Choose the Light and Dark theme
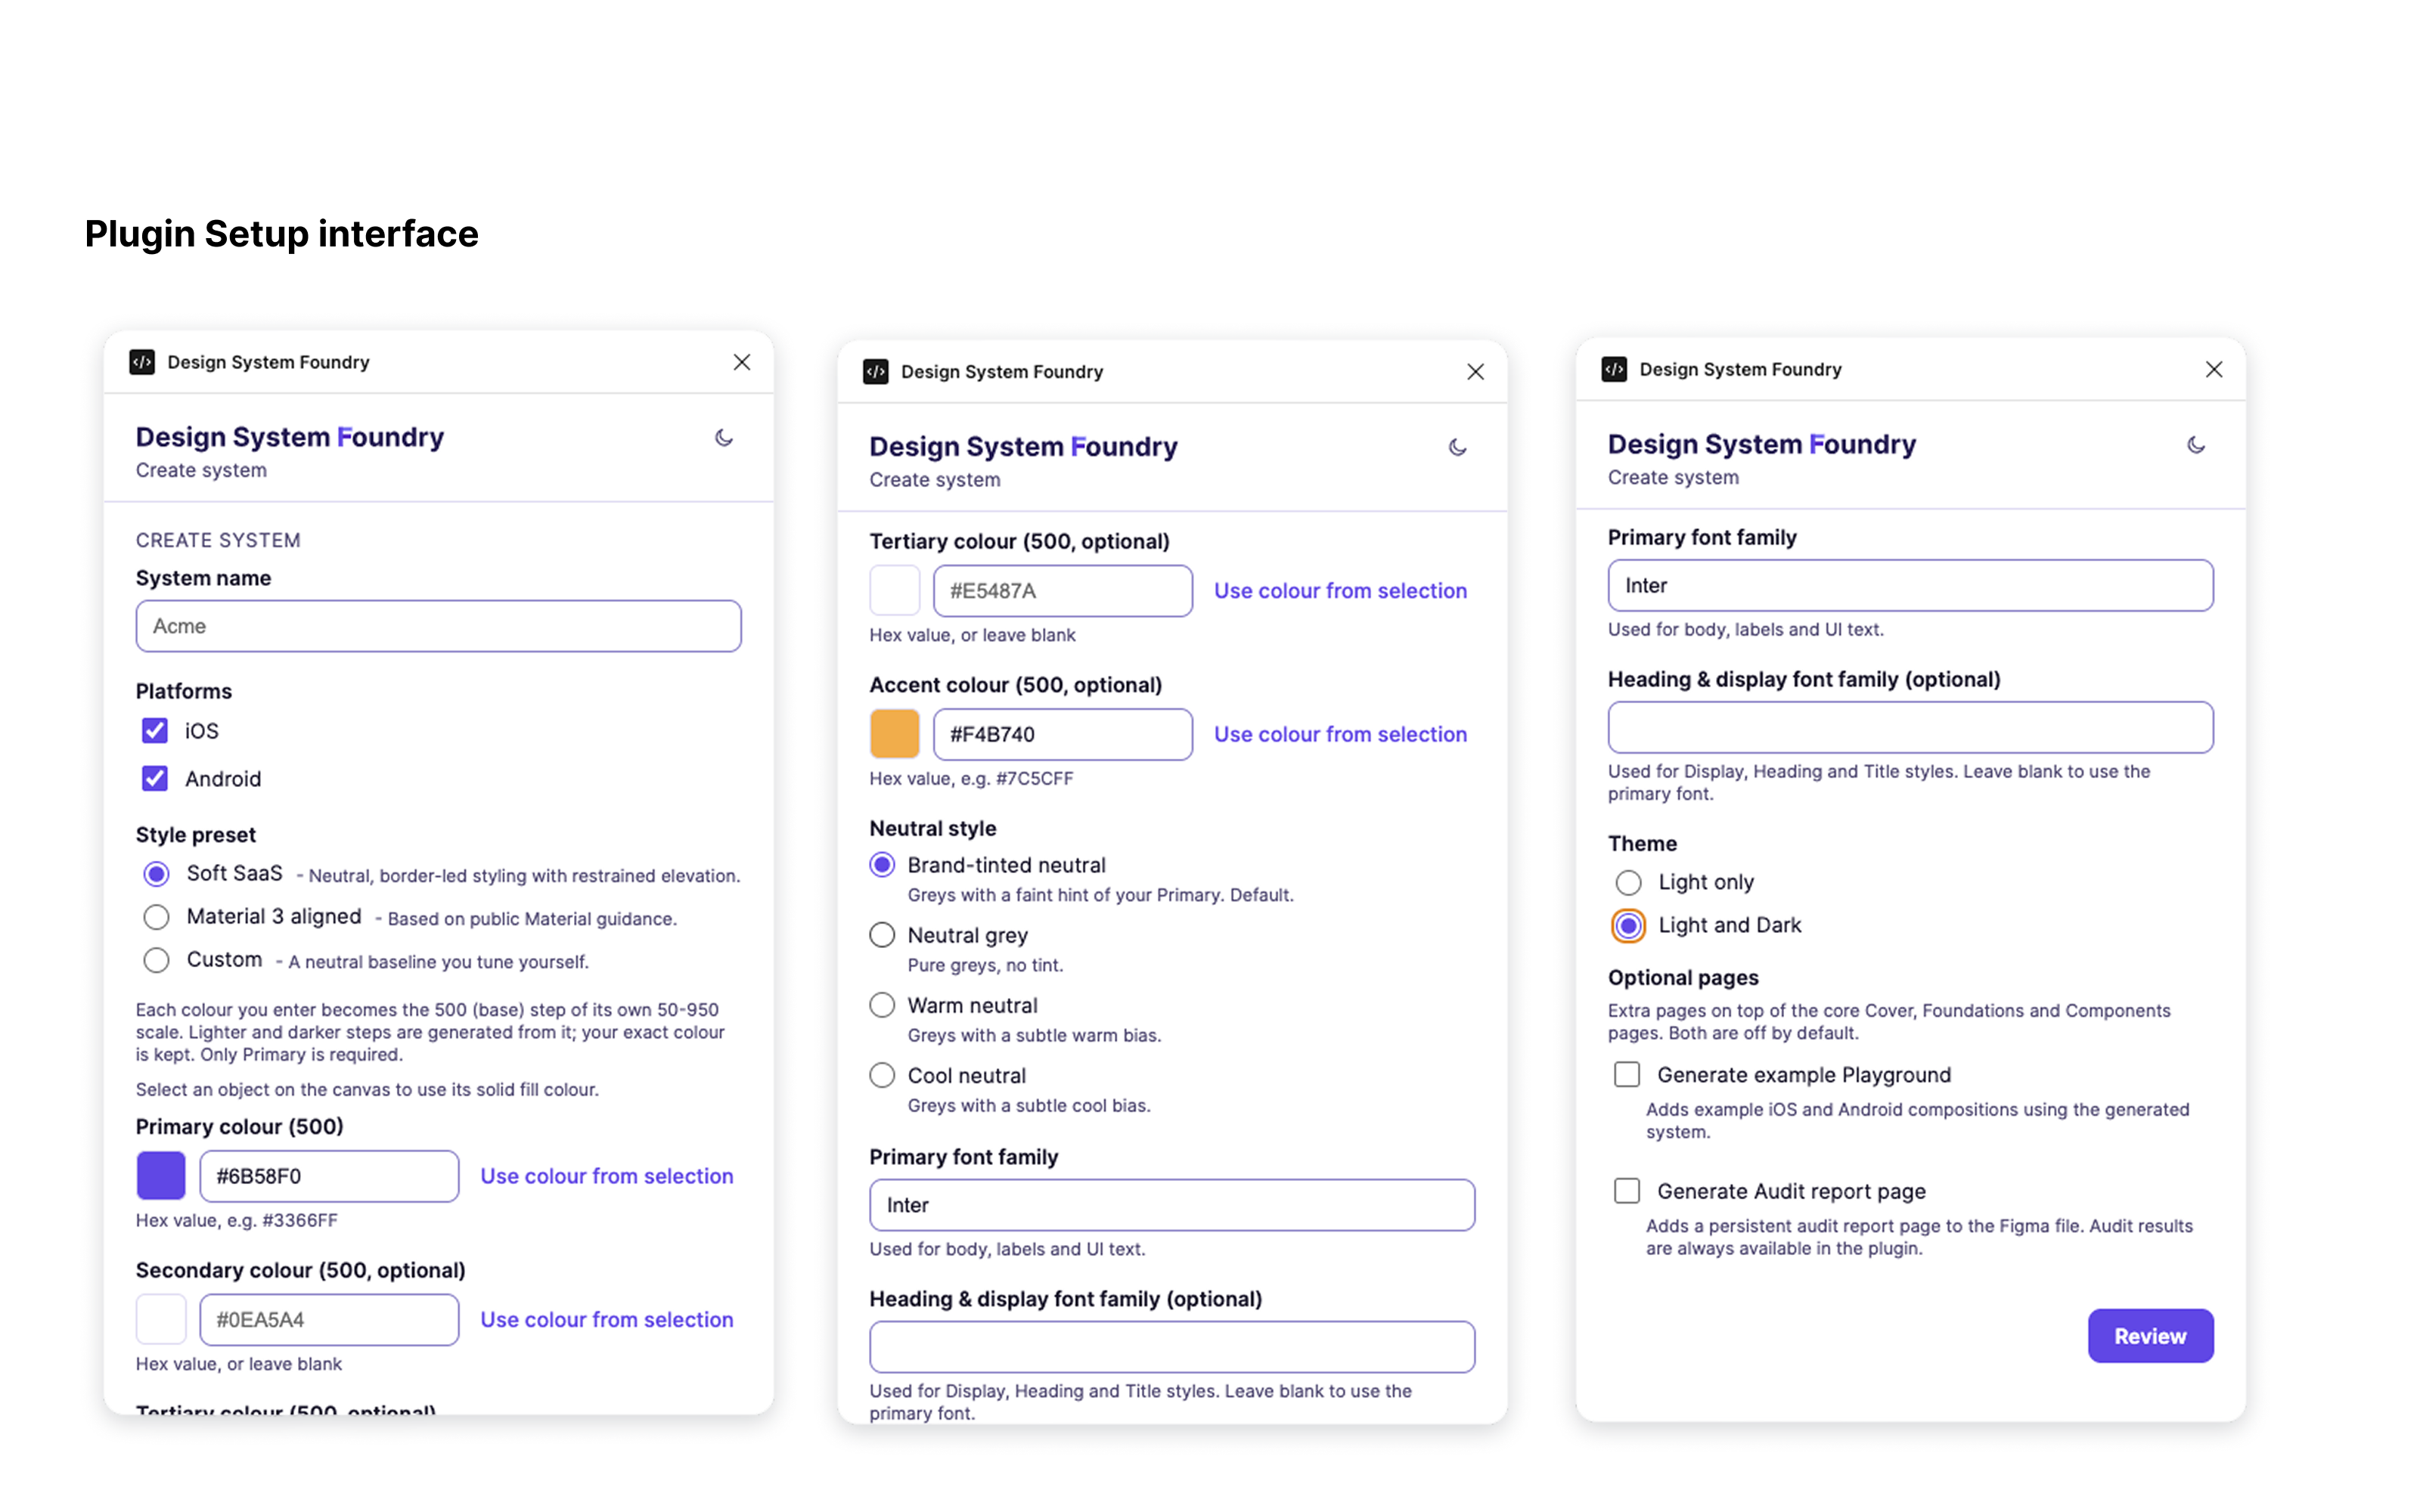This screenshot has height=1512, width=2420. click(x=1629, y=925)
